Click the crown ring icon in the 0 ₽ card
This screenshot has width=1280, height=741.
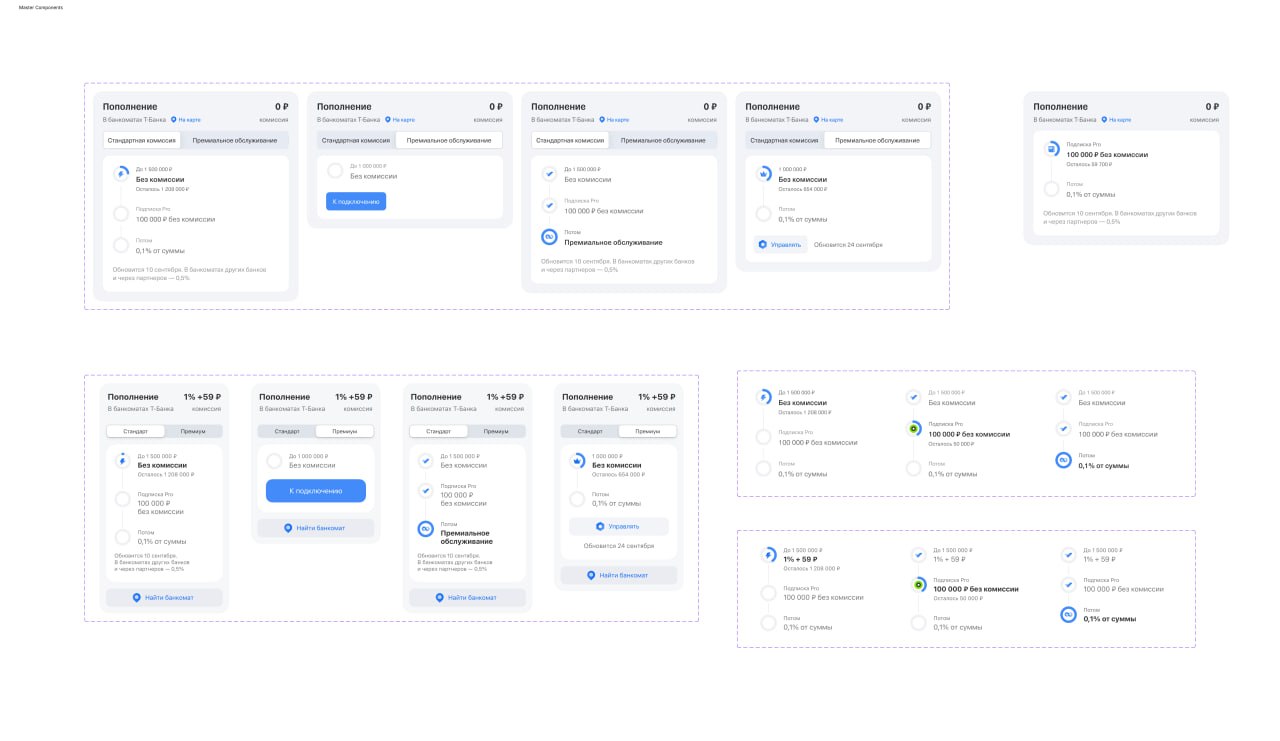(763, 173)
